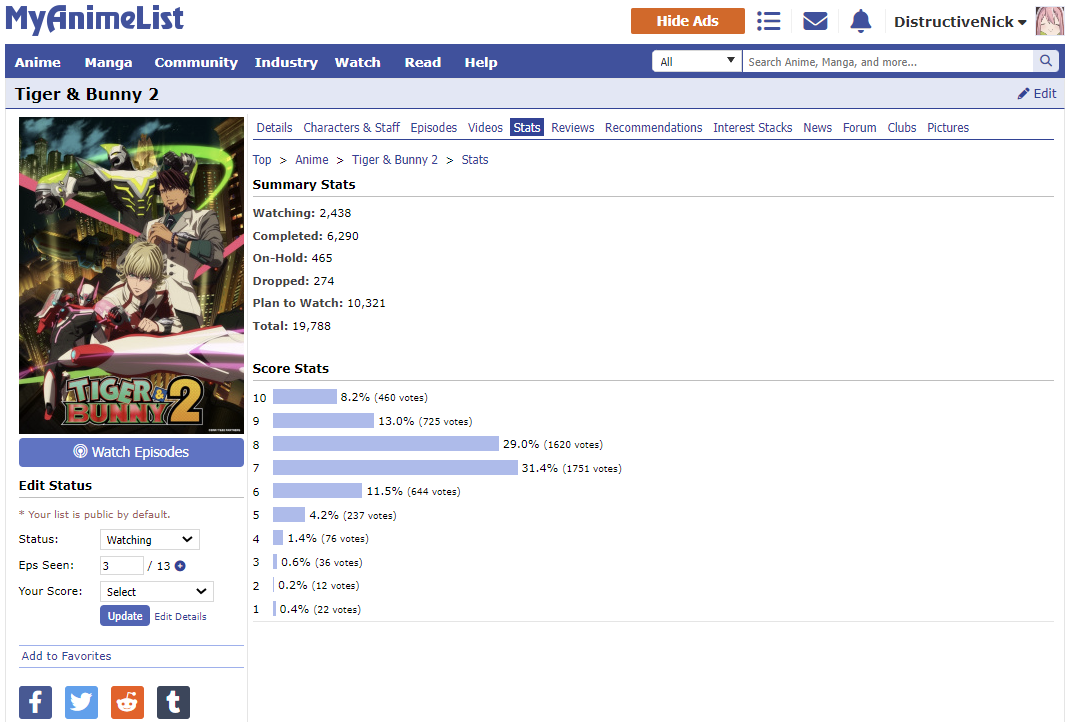The image size is (1070, 722).
Task: Click the Completed 6,290 text
Action: coord(305,236)
